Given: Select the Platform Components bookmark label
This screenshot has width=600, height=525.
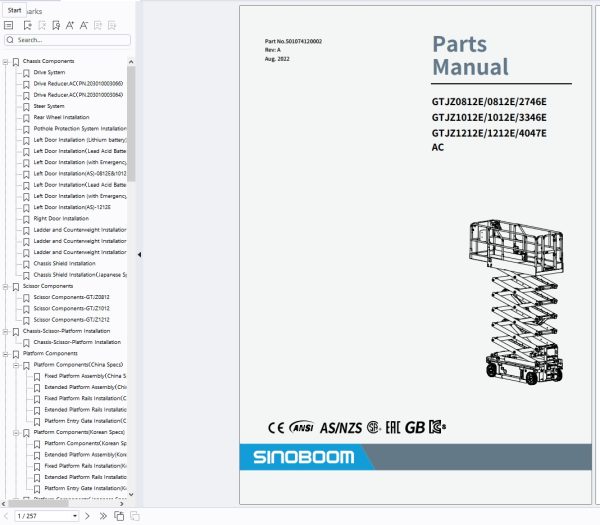Looking at the screenshot, I should (50, 354).
